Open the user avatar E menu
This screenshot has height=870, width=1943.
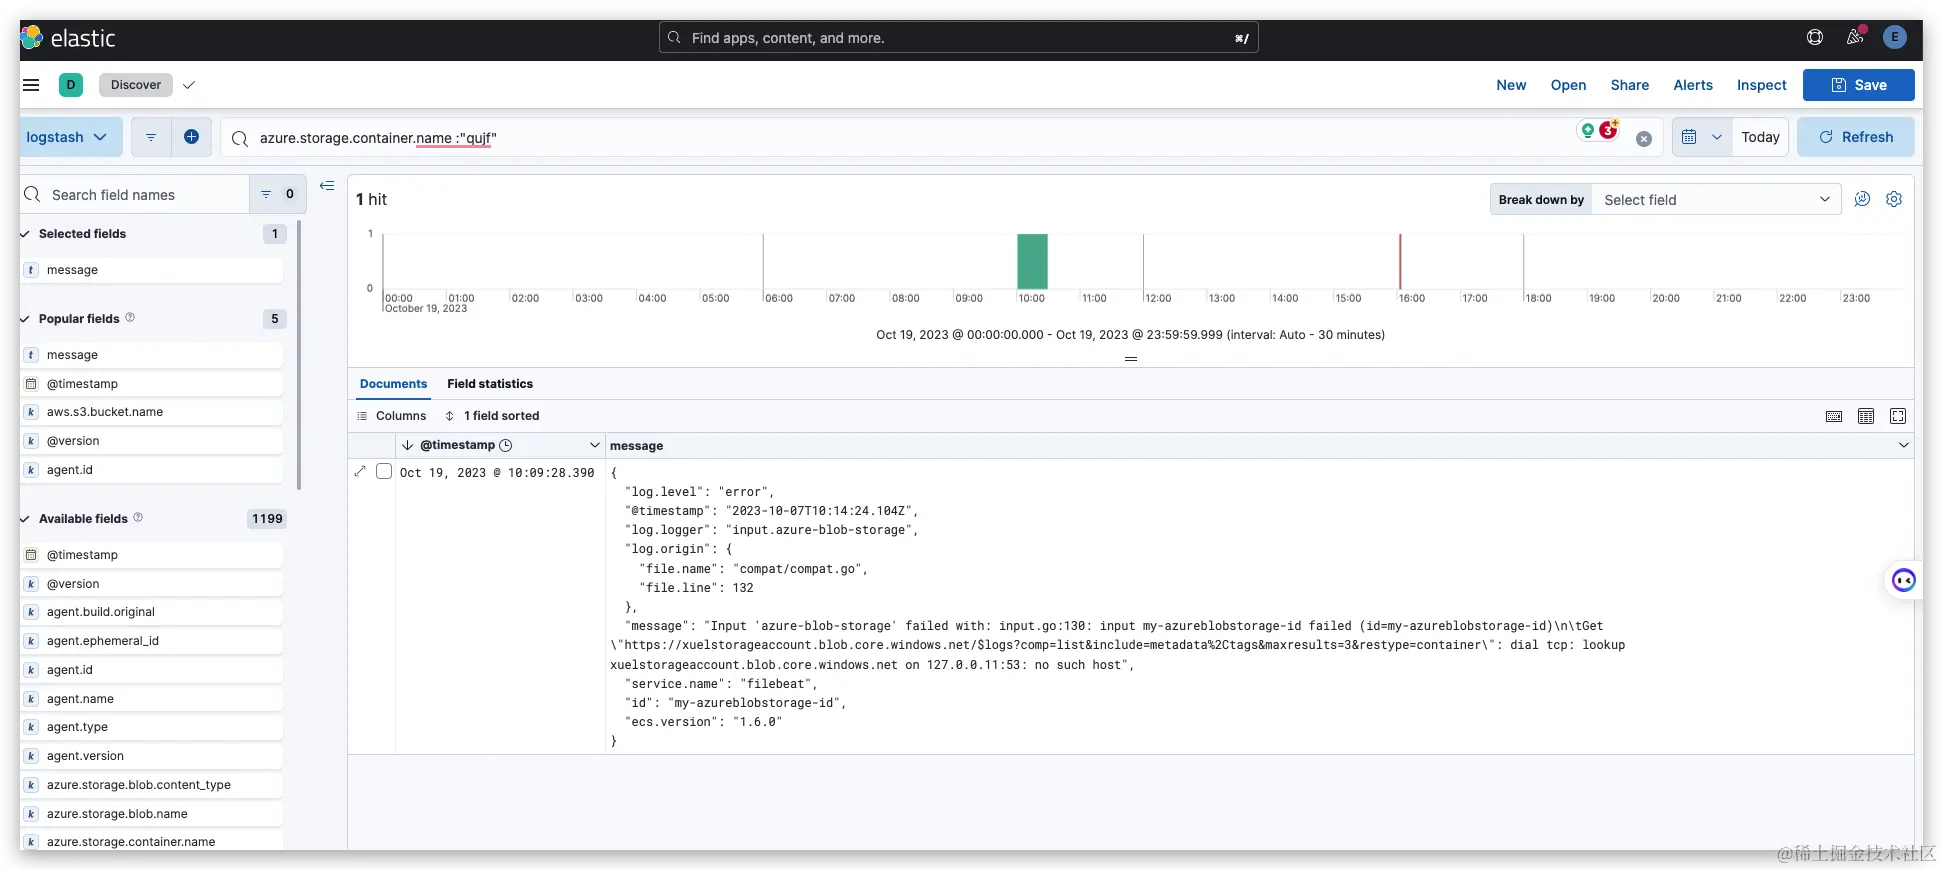(x=1894, y=37)
